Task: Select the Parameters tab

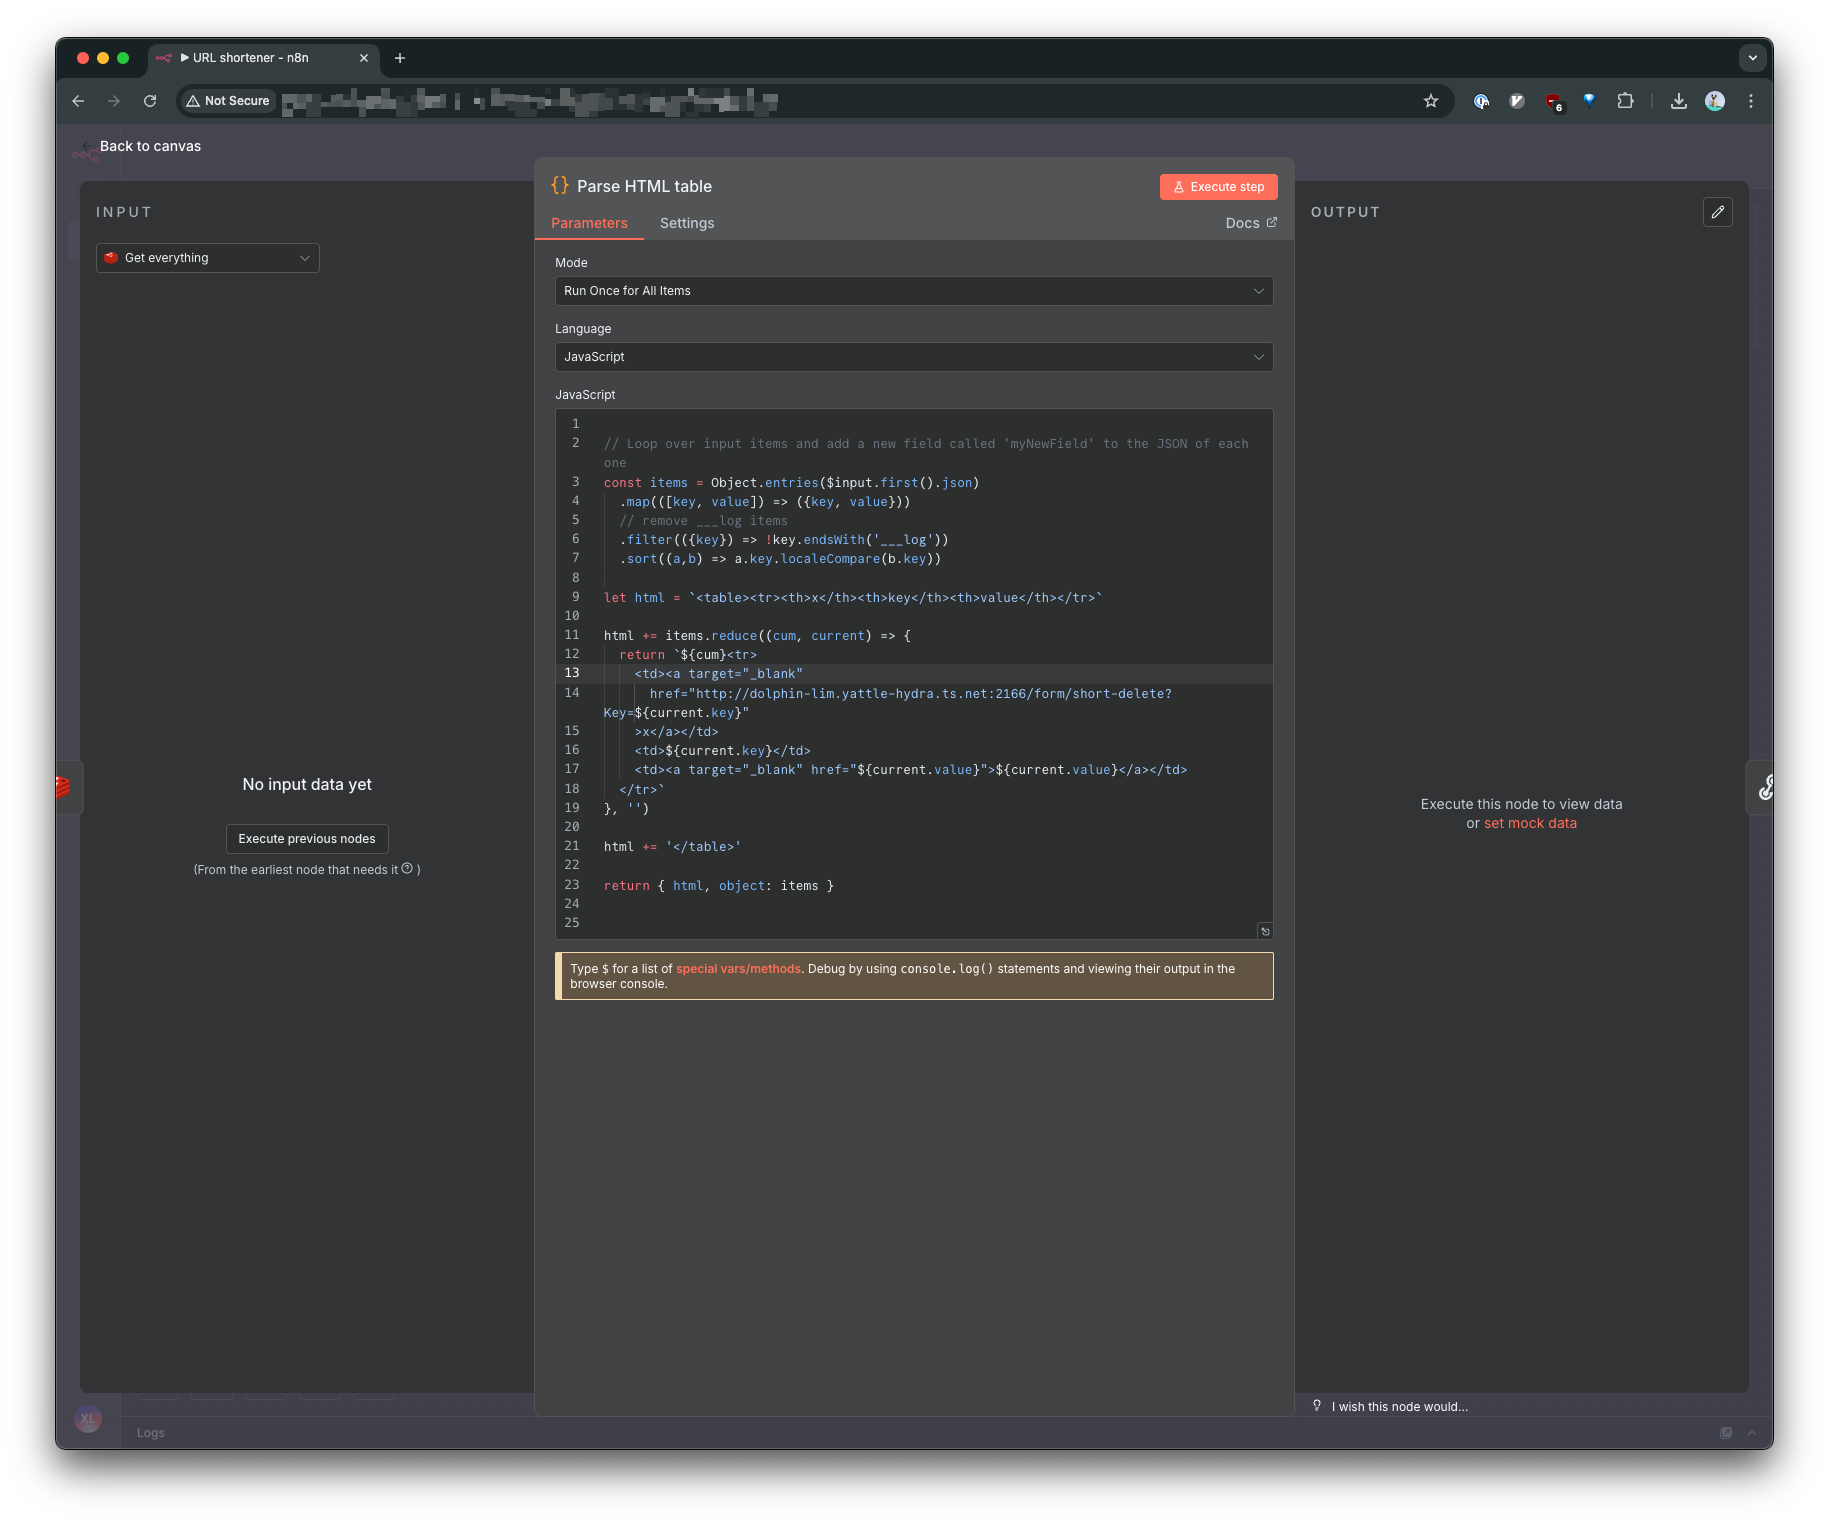Action: (589, 223)
